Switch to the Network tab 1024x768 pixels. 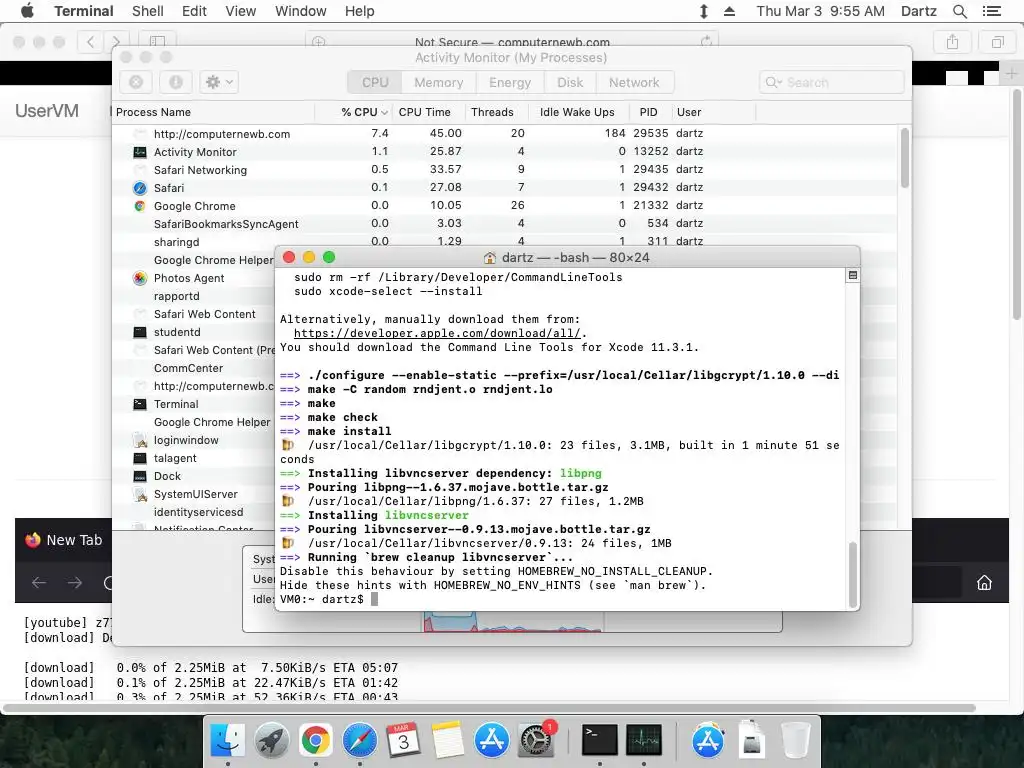[x=634, y=82]
